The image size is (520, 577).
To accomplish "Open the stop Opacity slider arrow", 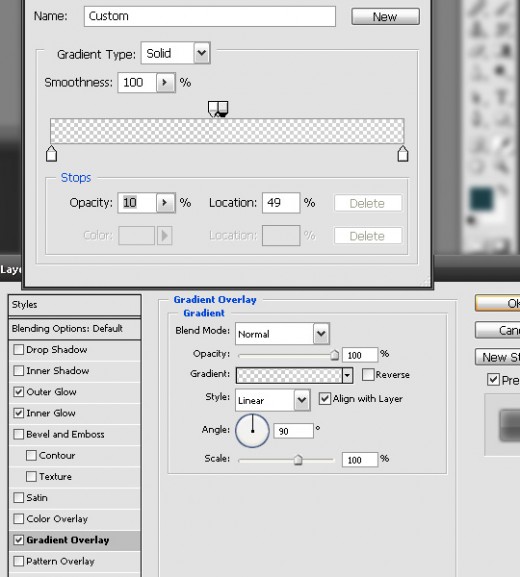I will pos(165,202).
